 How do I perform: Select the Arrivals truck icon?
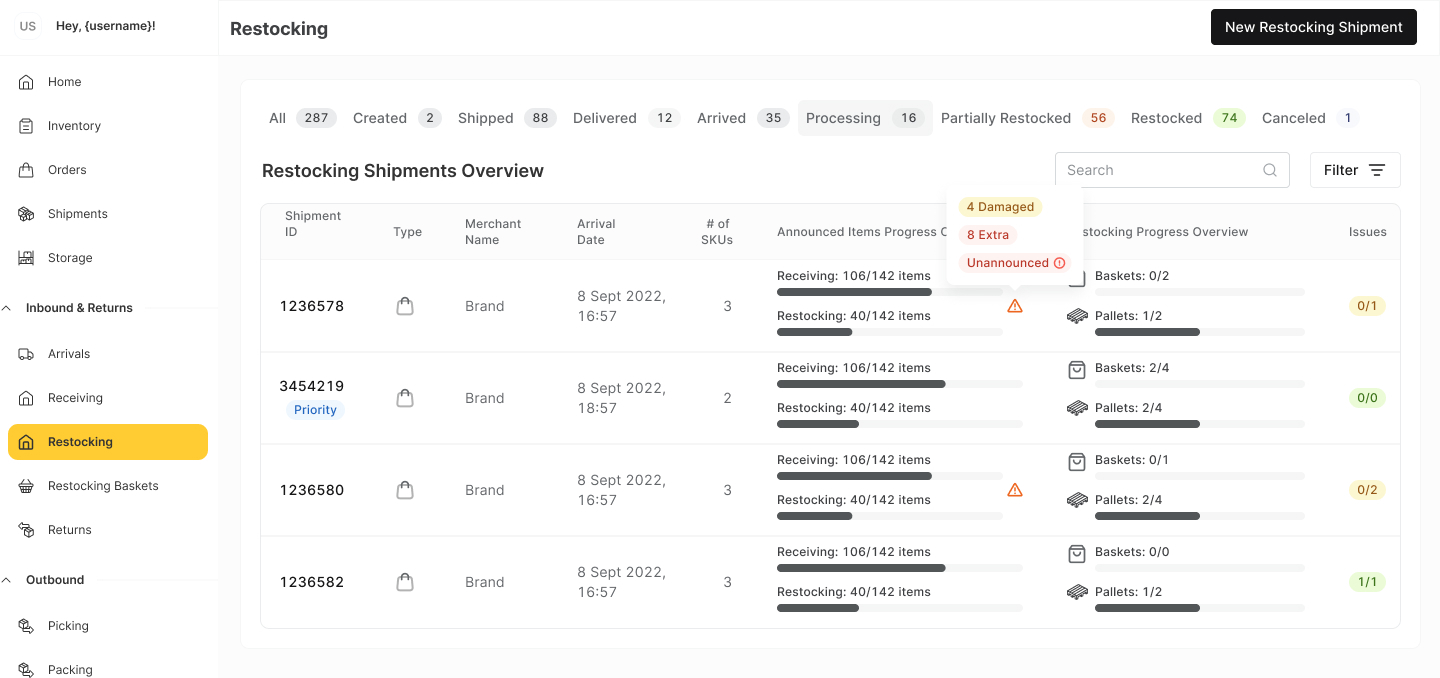[x=27, y=354]
